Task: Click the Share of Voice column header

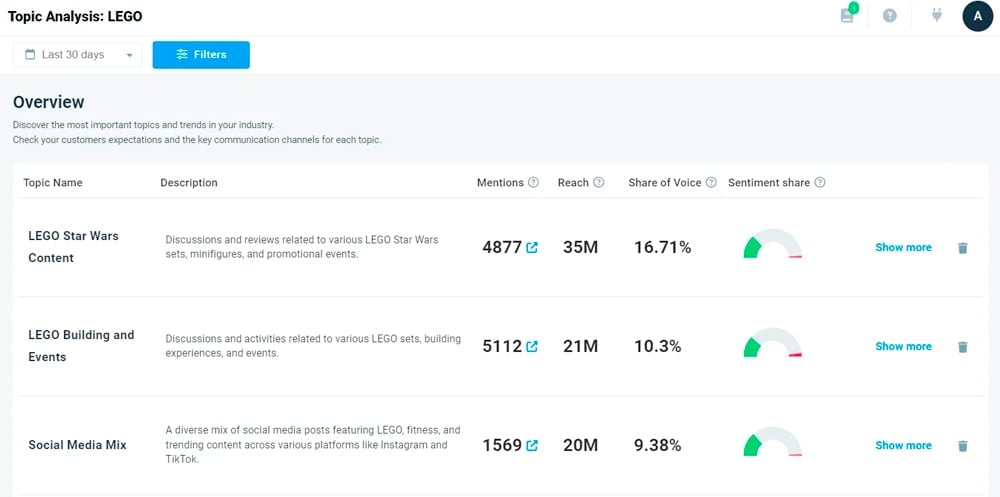Action: [x=665, y=182]
